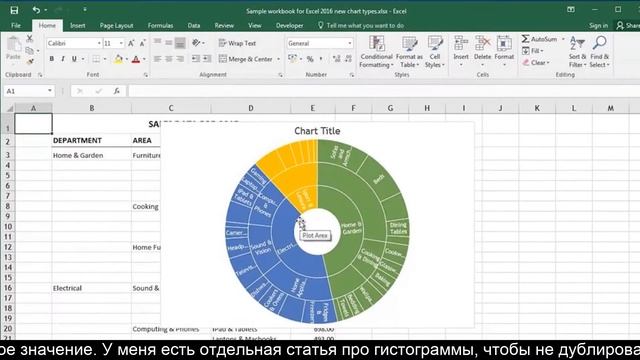Top-align cell contents

tap(157, 42)
